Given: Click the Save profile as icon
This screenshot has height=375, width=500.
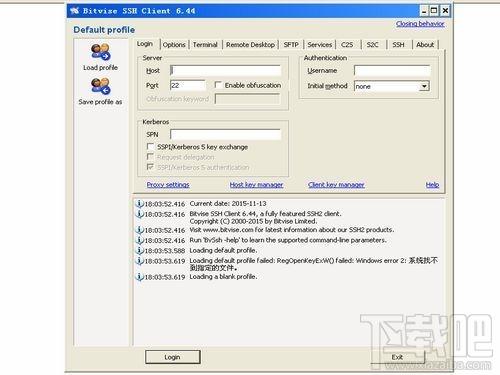Looking at the screenshot, I should tap(100, 86).
